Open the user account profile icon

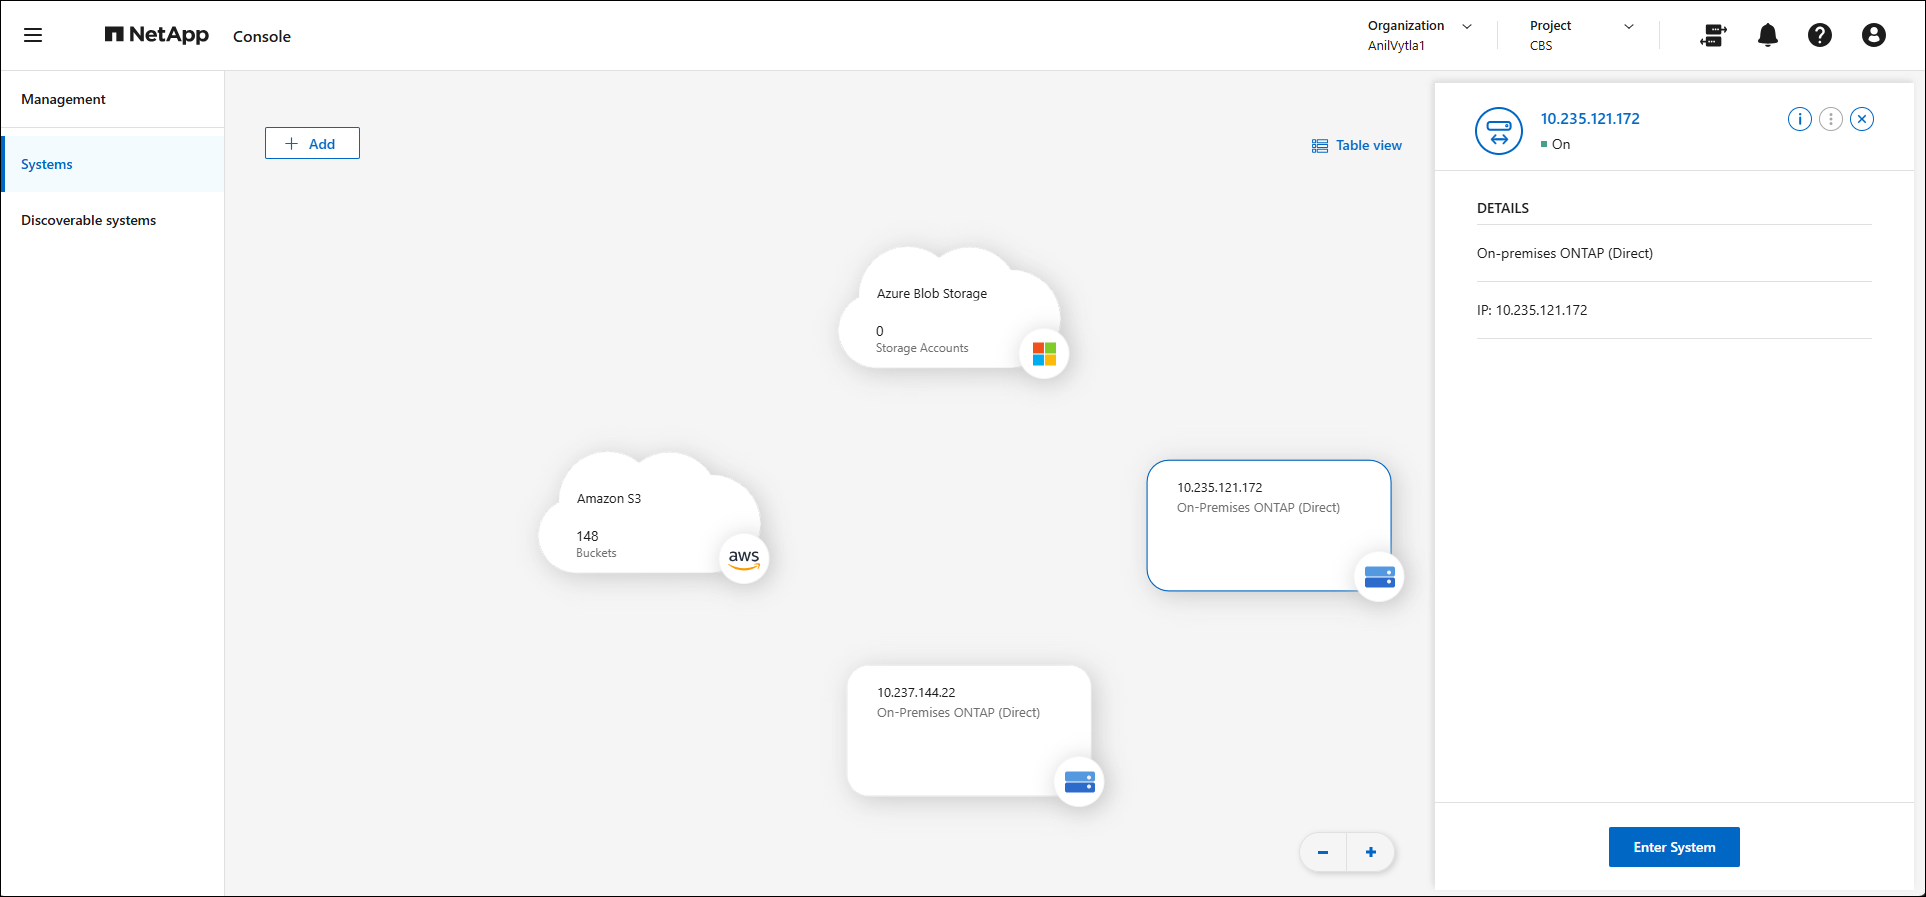[1873, 36]
